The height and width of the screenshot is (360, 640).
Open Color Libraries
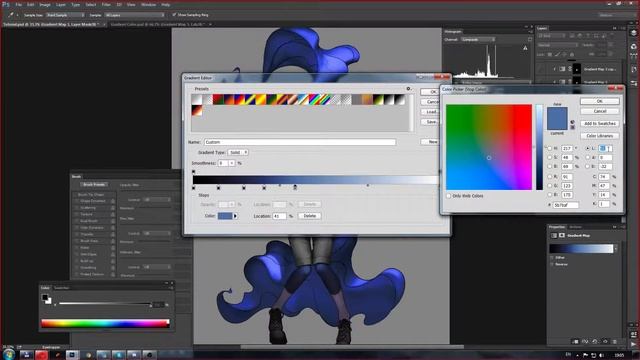click(599, 136)
